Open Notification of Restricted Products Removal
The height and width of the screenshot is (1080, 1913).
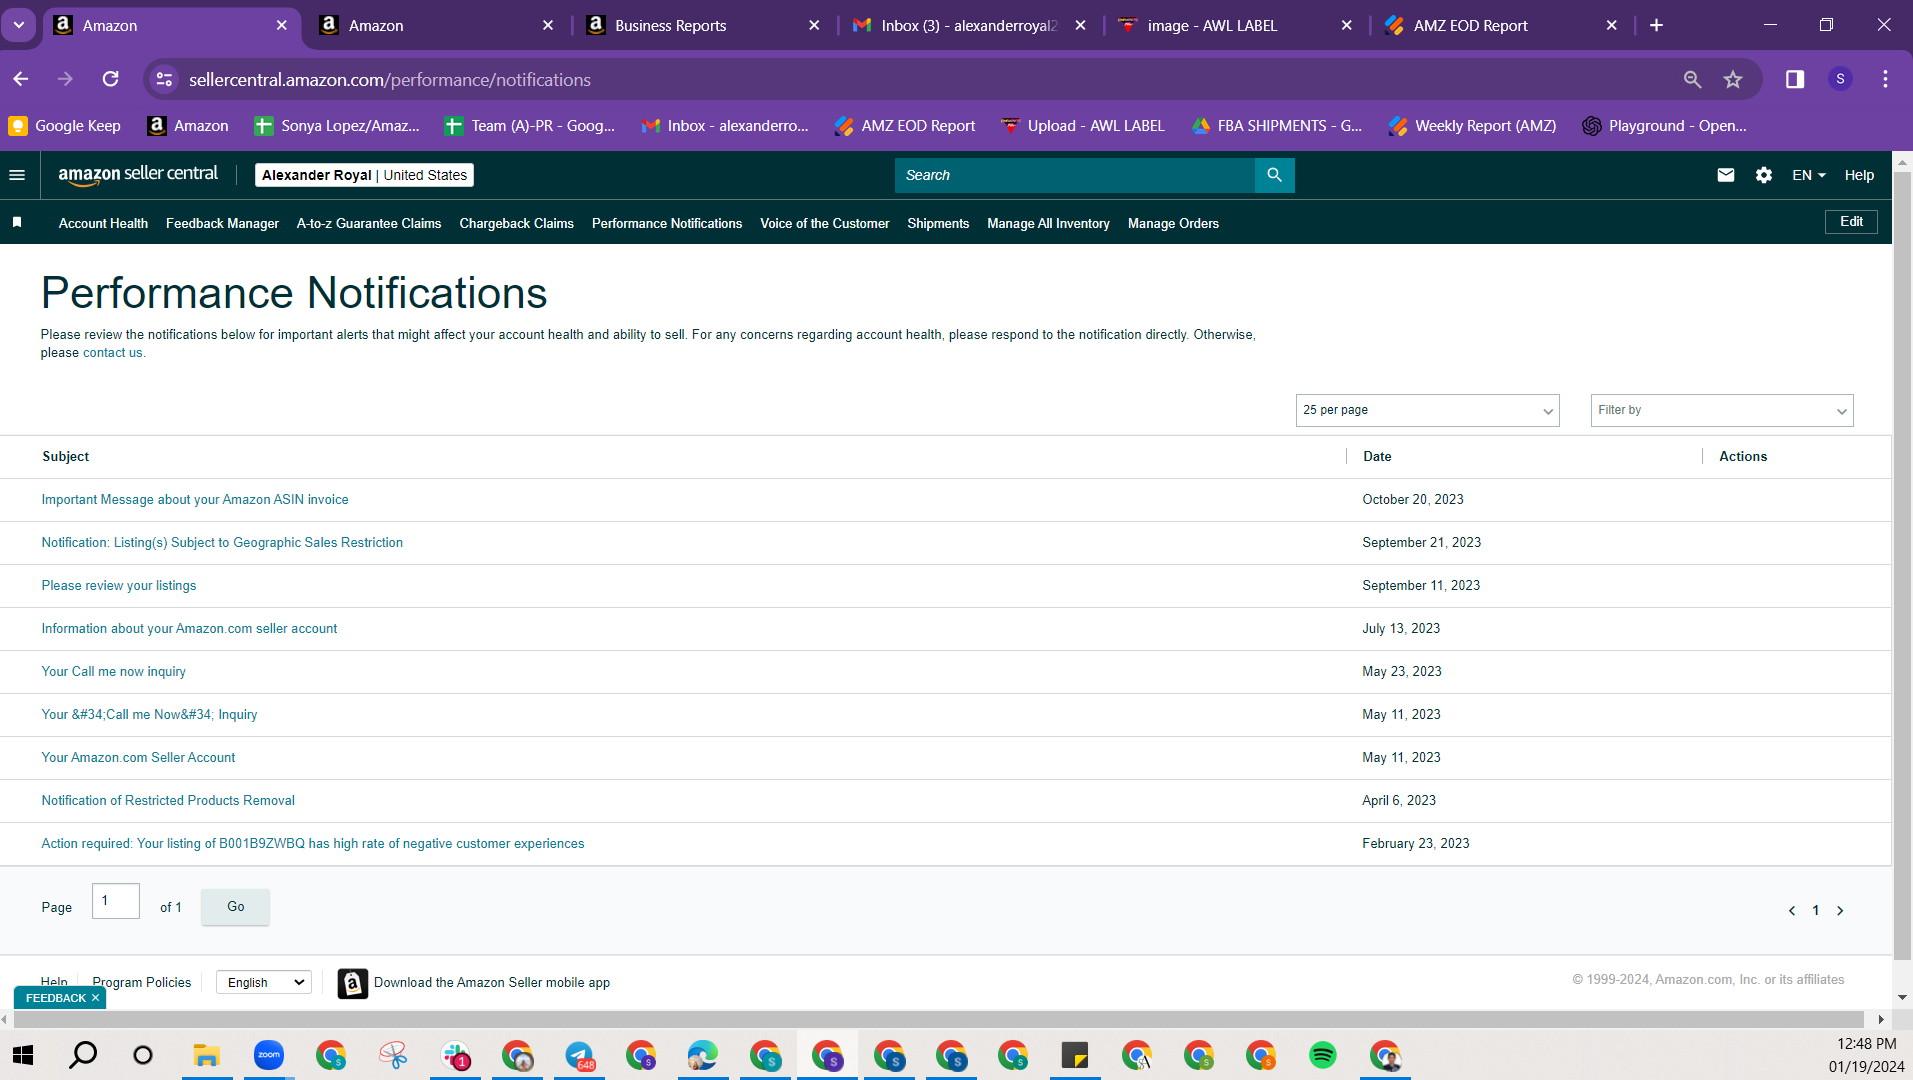(x=168, y=801)
